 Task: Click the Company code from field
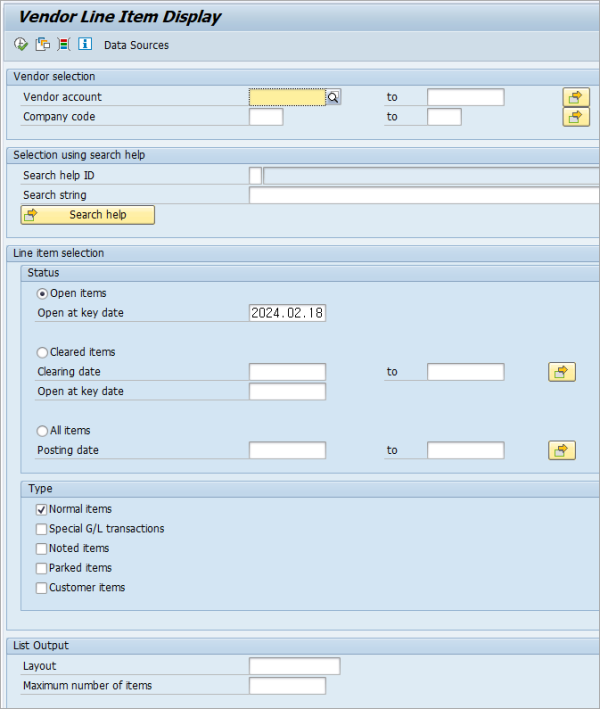pyautogui.click(x=266, y=117)
